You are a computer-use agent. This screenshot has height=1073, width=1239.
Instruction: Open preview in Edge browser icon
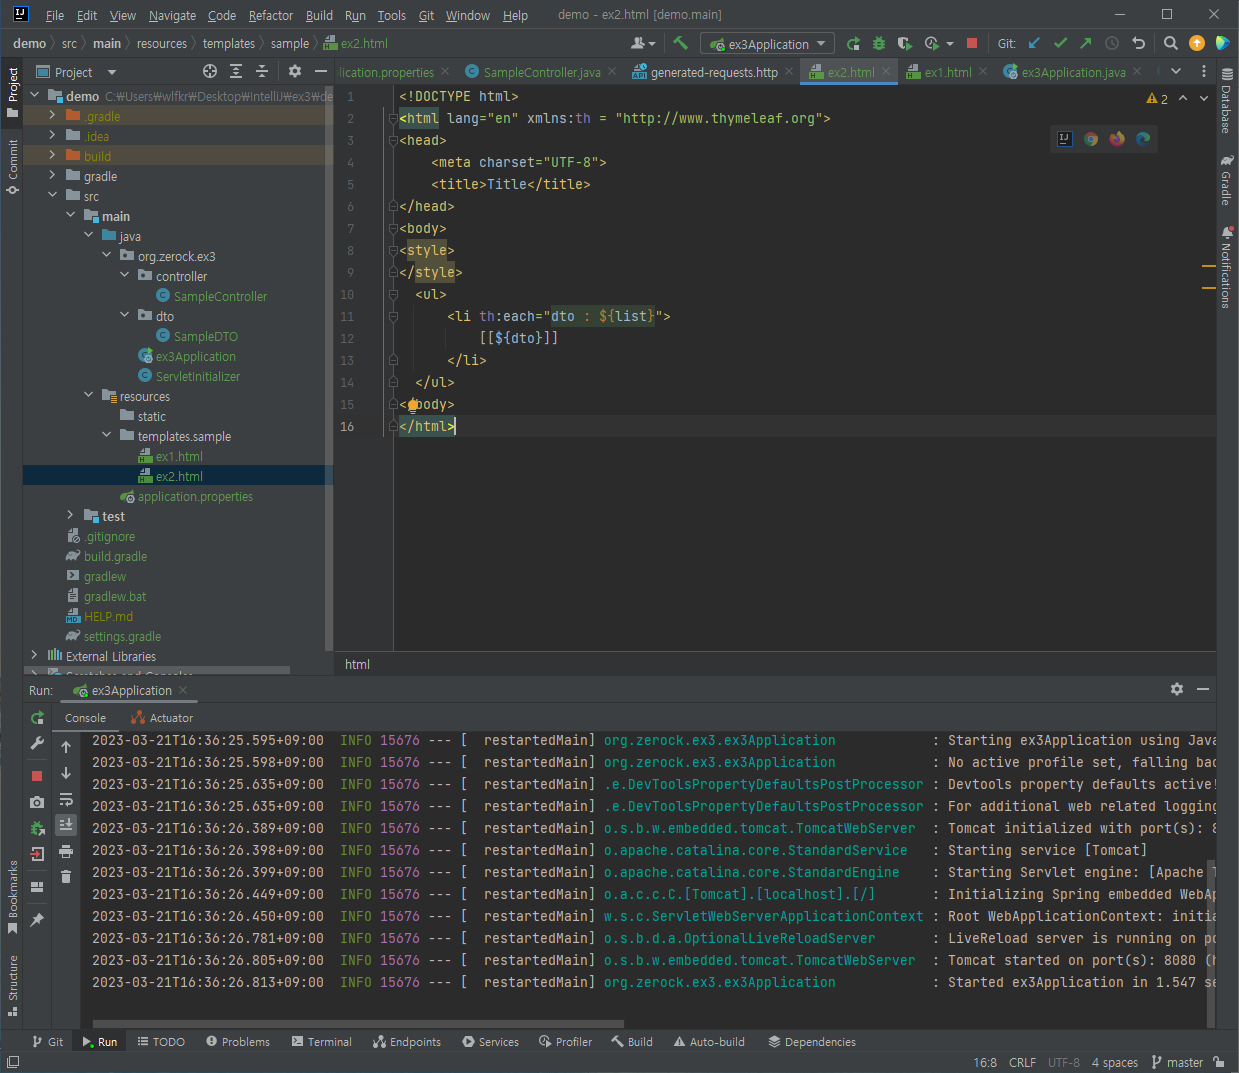pyautogui.click(x=1143, y=139)
